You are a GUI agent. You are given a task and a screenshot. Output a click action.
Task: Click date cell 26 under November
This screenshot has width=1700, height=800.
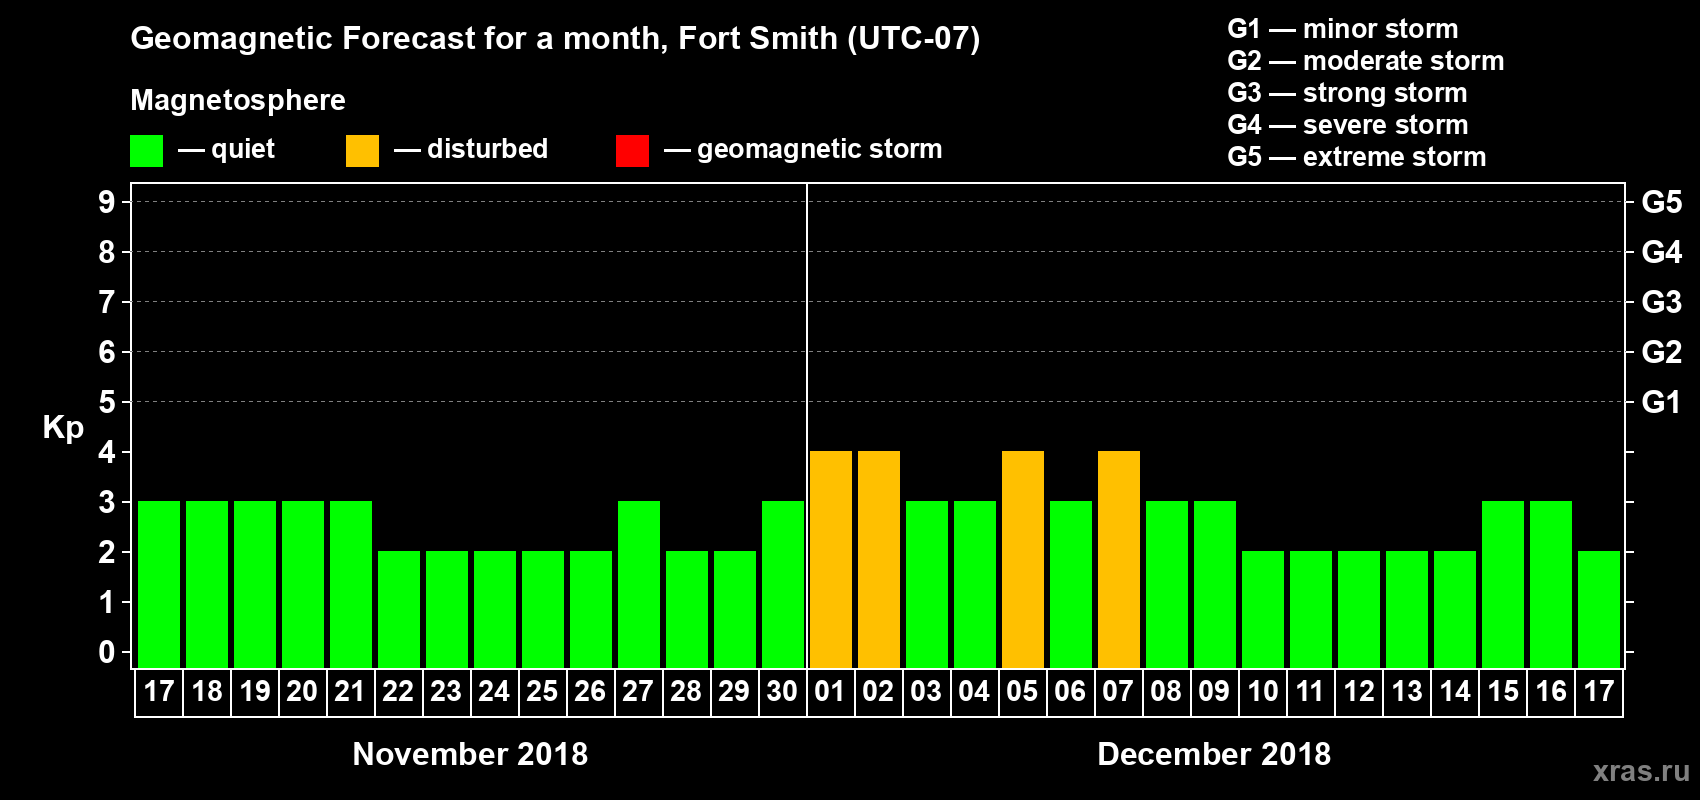tap(591, 692)
